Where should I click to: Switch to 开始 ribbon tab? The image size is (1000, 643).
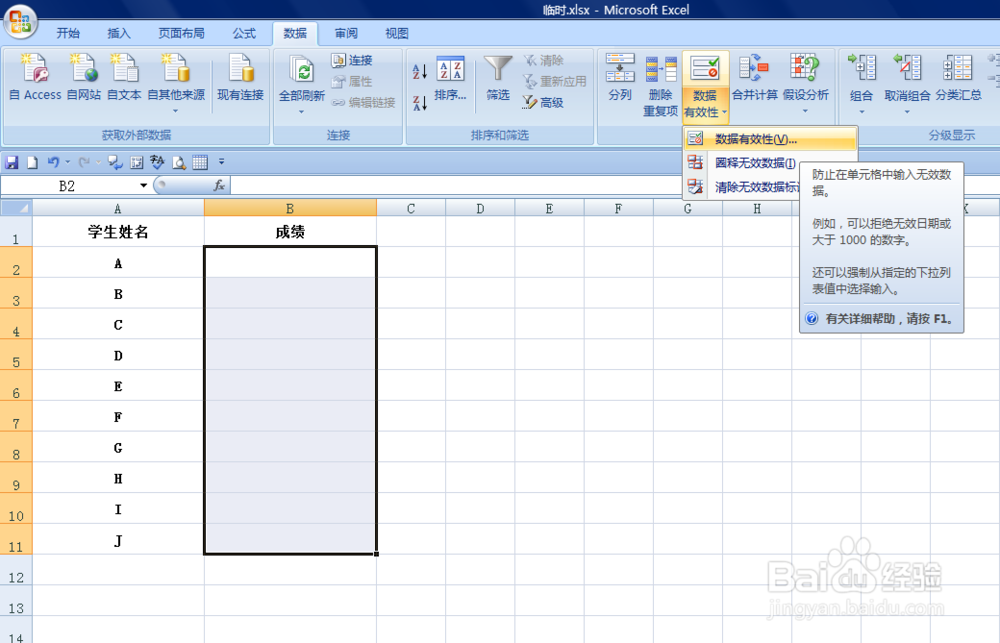68,33
